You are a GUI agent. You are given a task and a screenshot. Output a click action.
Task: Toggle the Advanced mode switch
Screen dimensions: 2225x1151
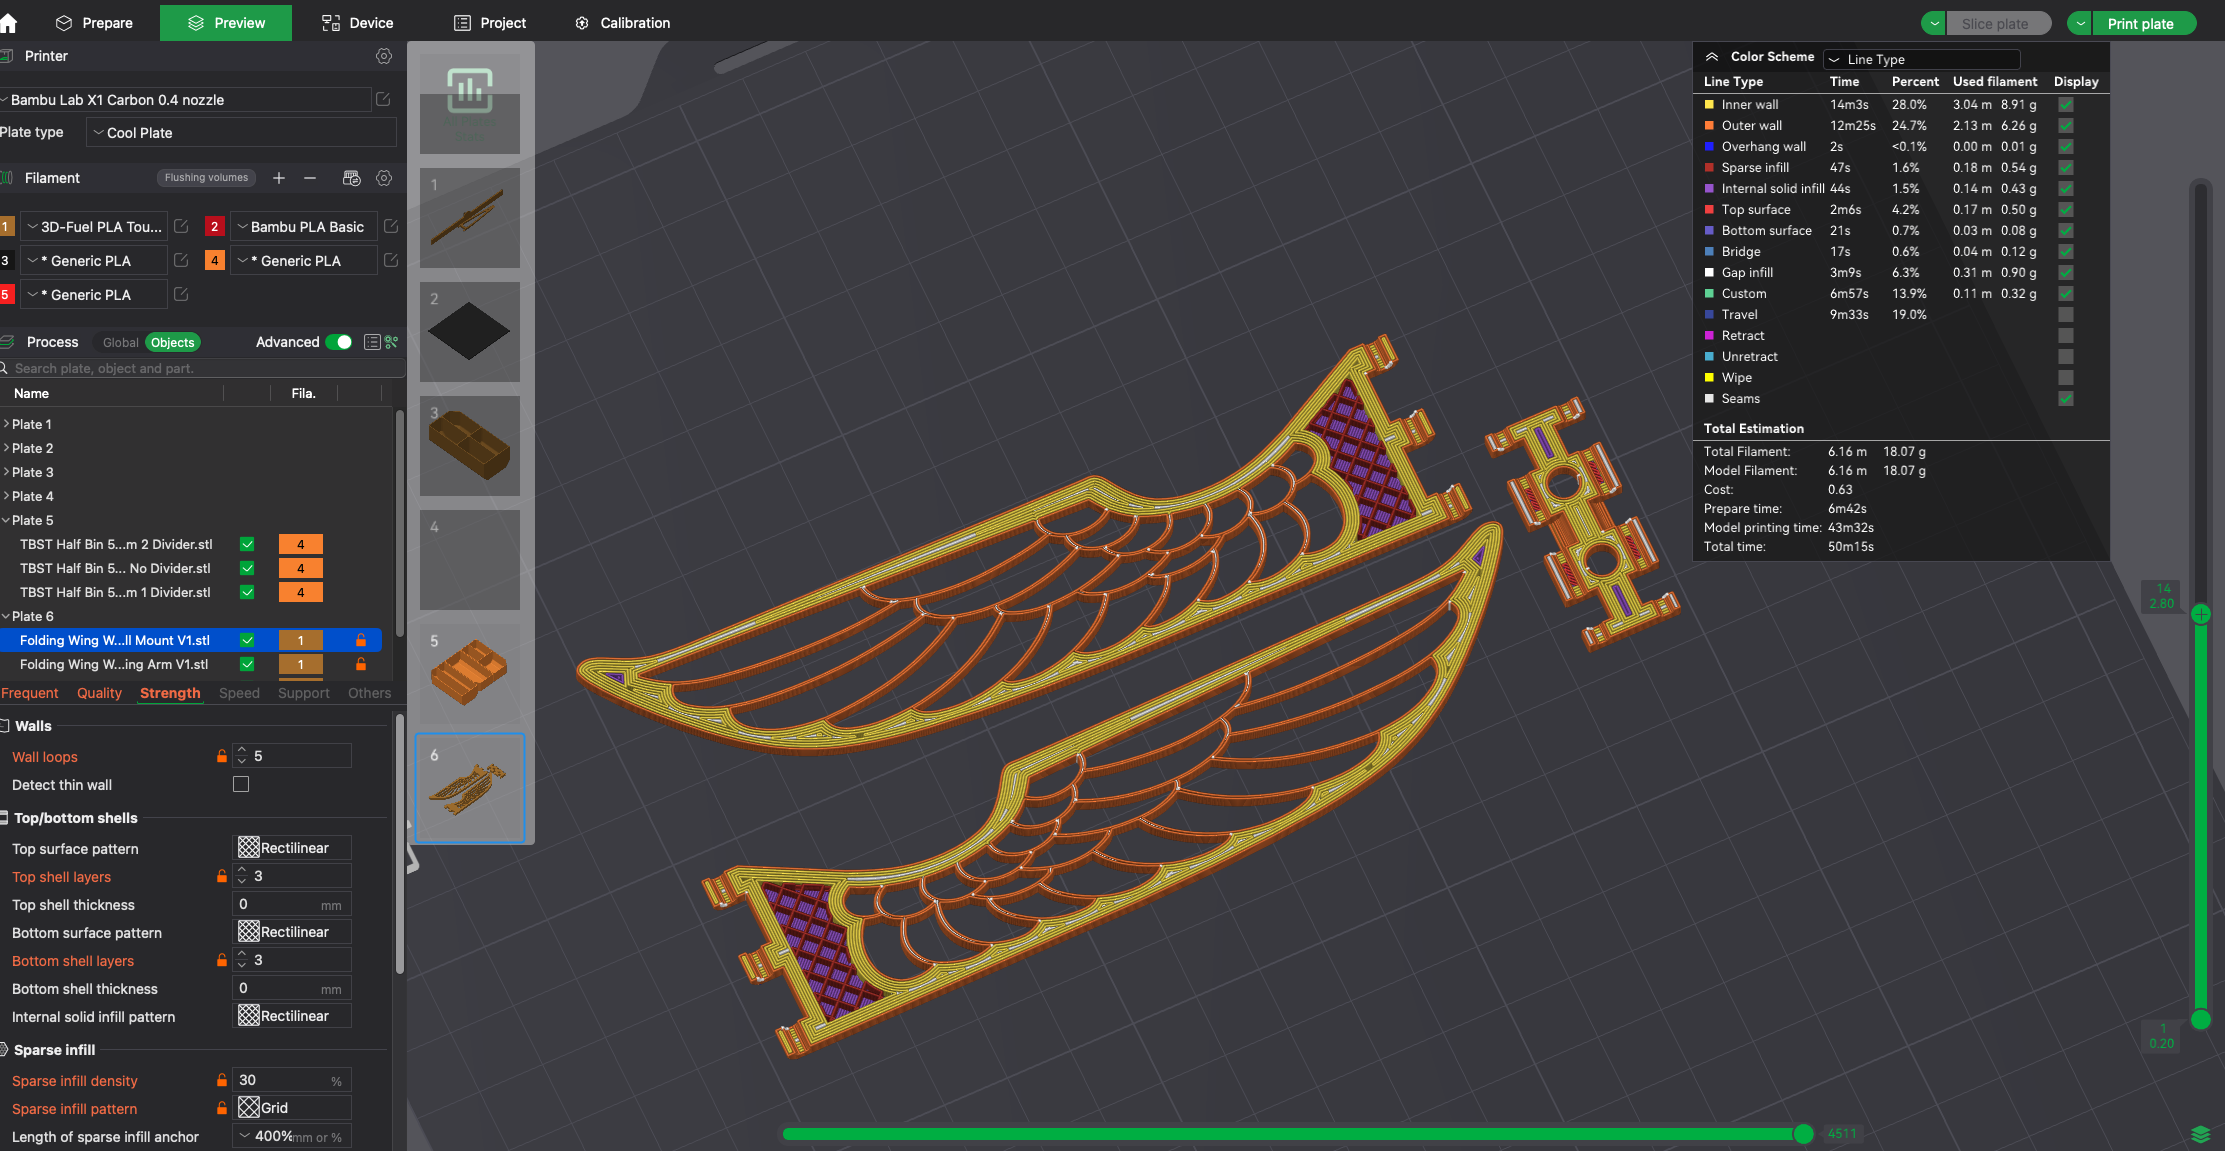tap(339, 342)
